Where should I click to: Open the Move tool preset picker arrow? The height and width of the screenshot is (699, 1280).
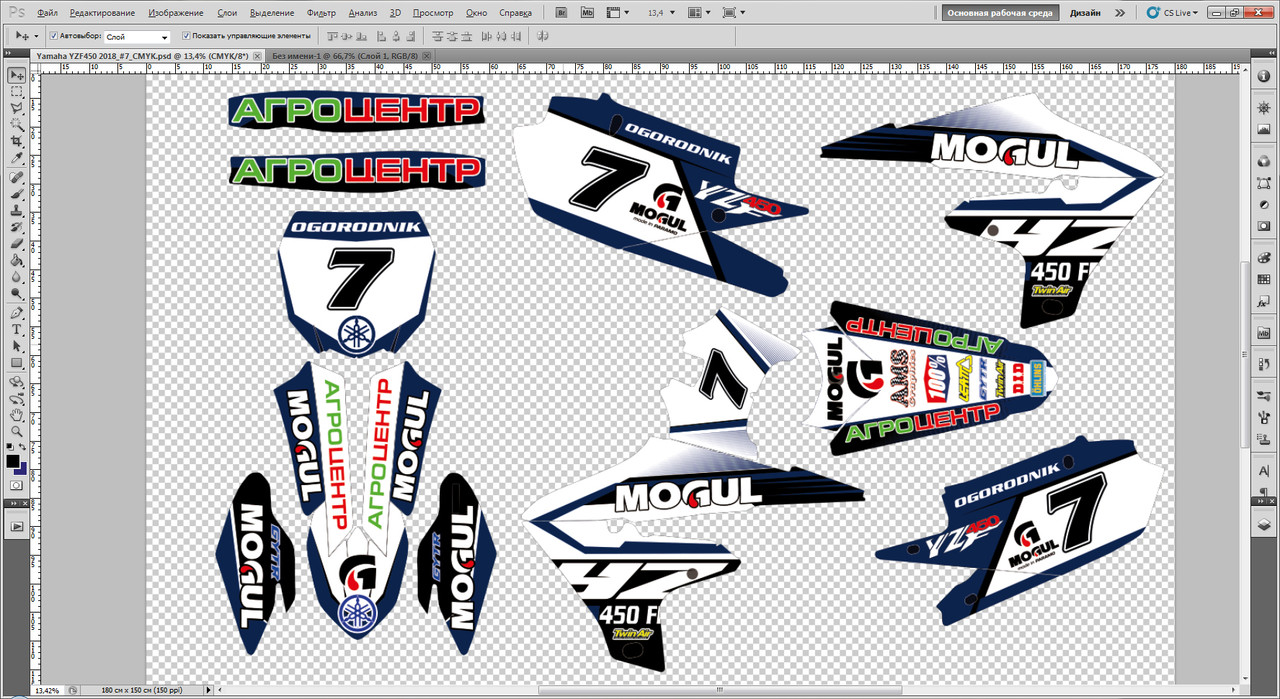(x=36, y=35)
